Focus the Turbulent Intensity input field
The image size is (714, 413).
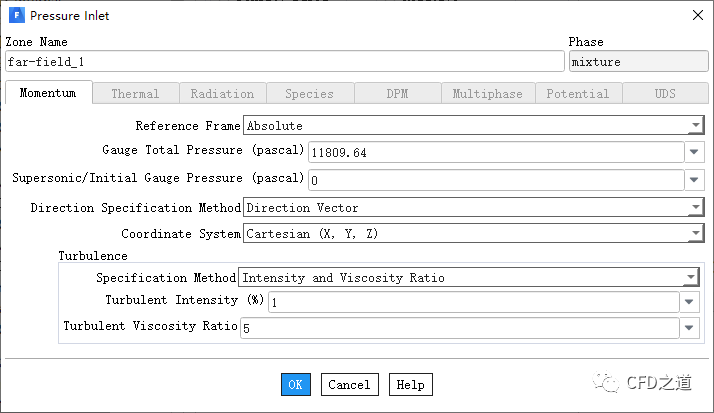click(x=473, y=302)
